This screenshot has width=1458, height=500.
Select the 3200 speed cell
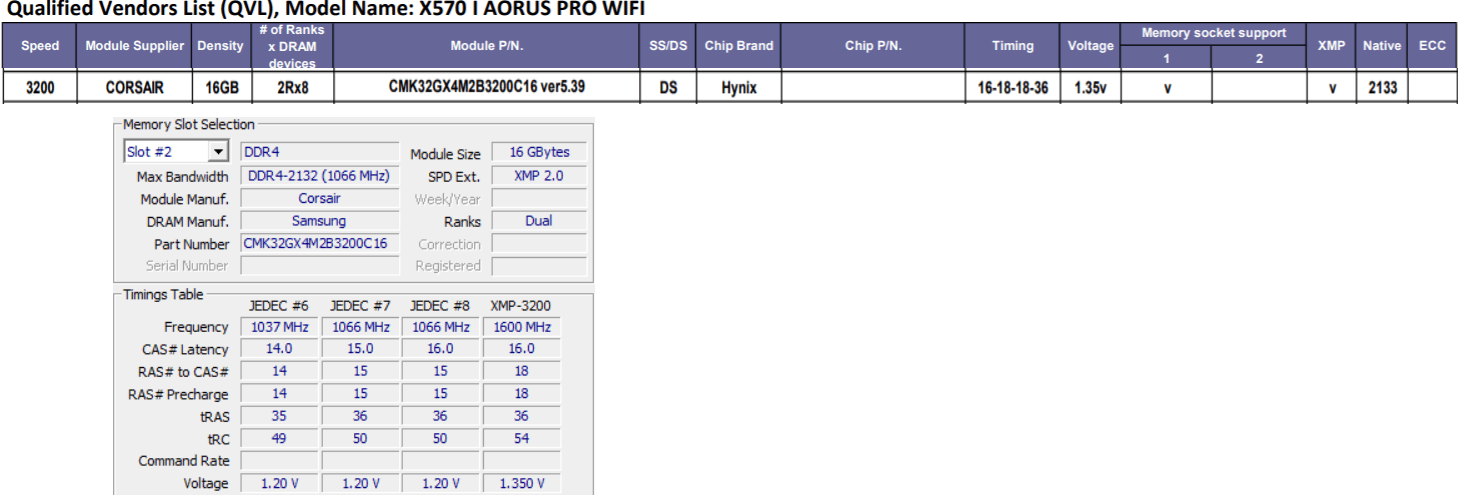(x=40, y=88)
